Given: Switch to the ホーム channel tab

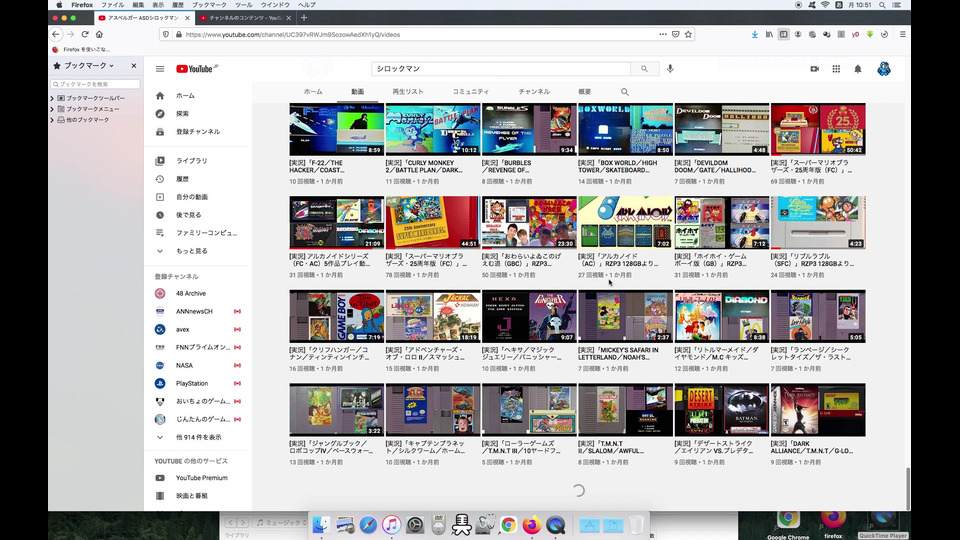Looking at the screenshot, I should (x=313, y=92).
